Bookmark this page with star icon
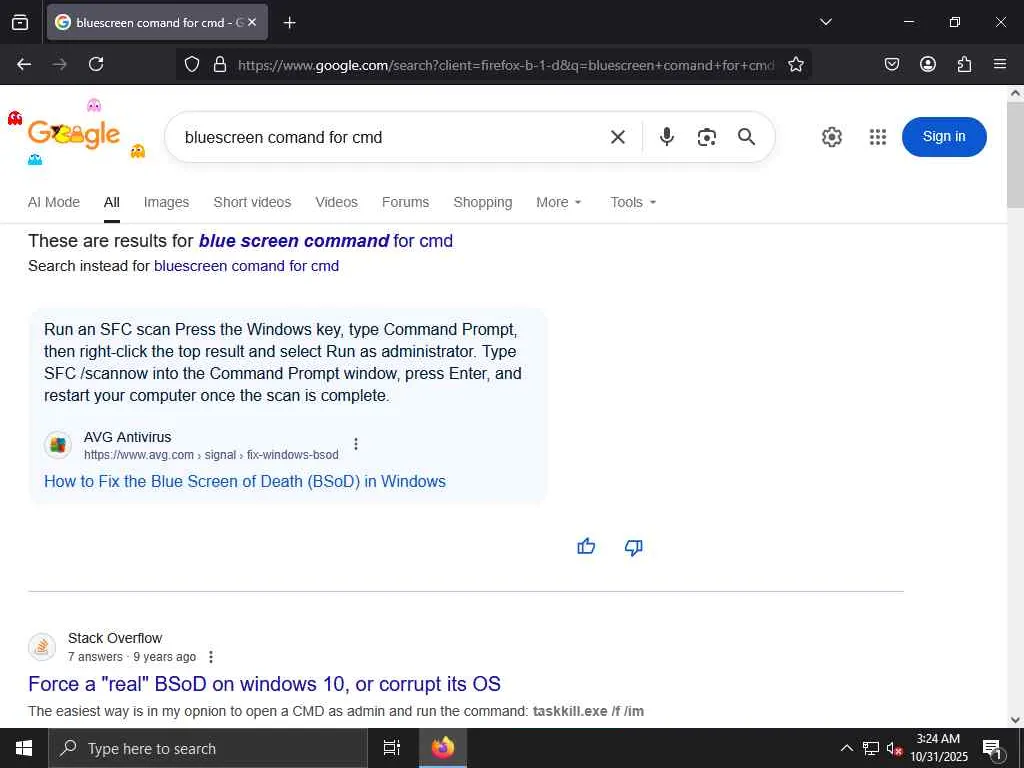 (x=795, y=64)
